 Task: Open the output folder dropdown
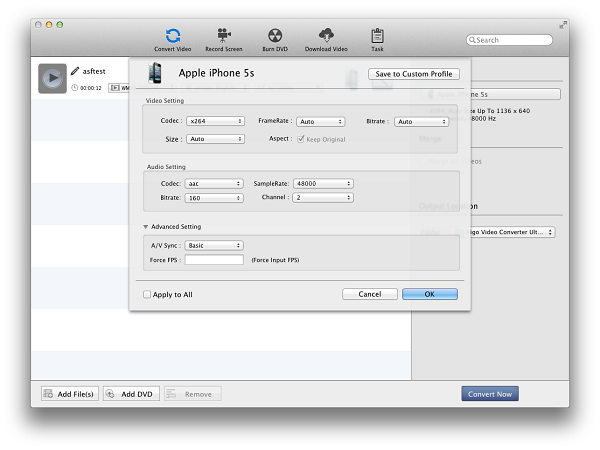click(503, 232)
